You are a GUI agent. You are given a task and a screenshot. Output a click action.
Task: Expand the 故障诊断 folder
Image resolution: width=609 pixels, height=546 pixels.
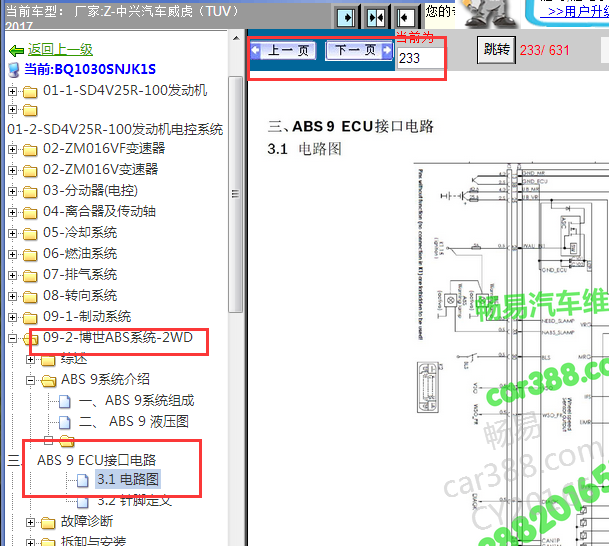30,522
